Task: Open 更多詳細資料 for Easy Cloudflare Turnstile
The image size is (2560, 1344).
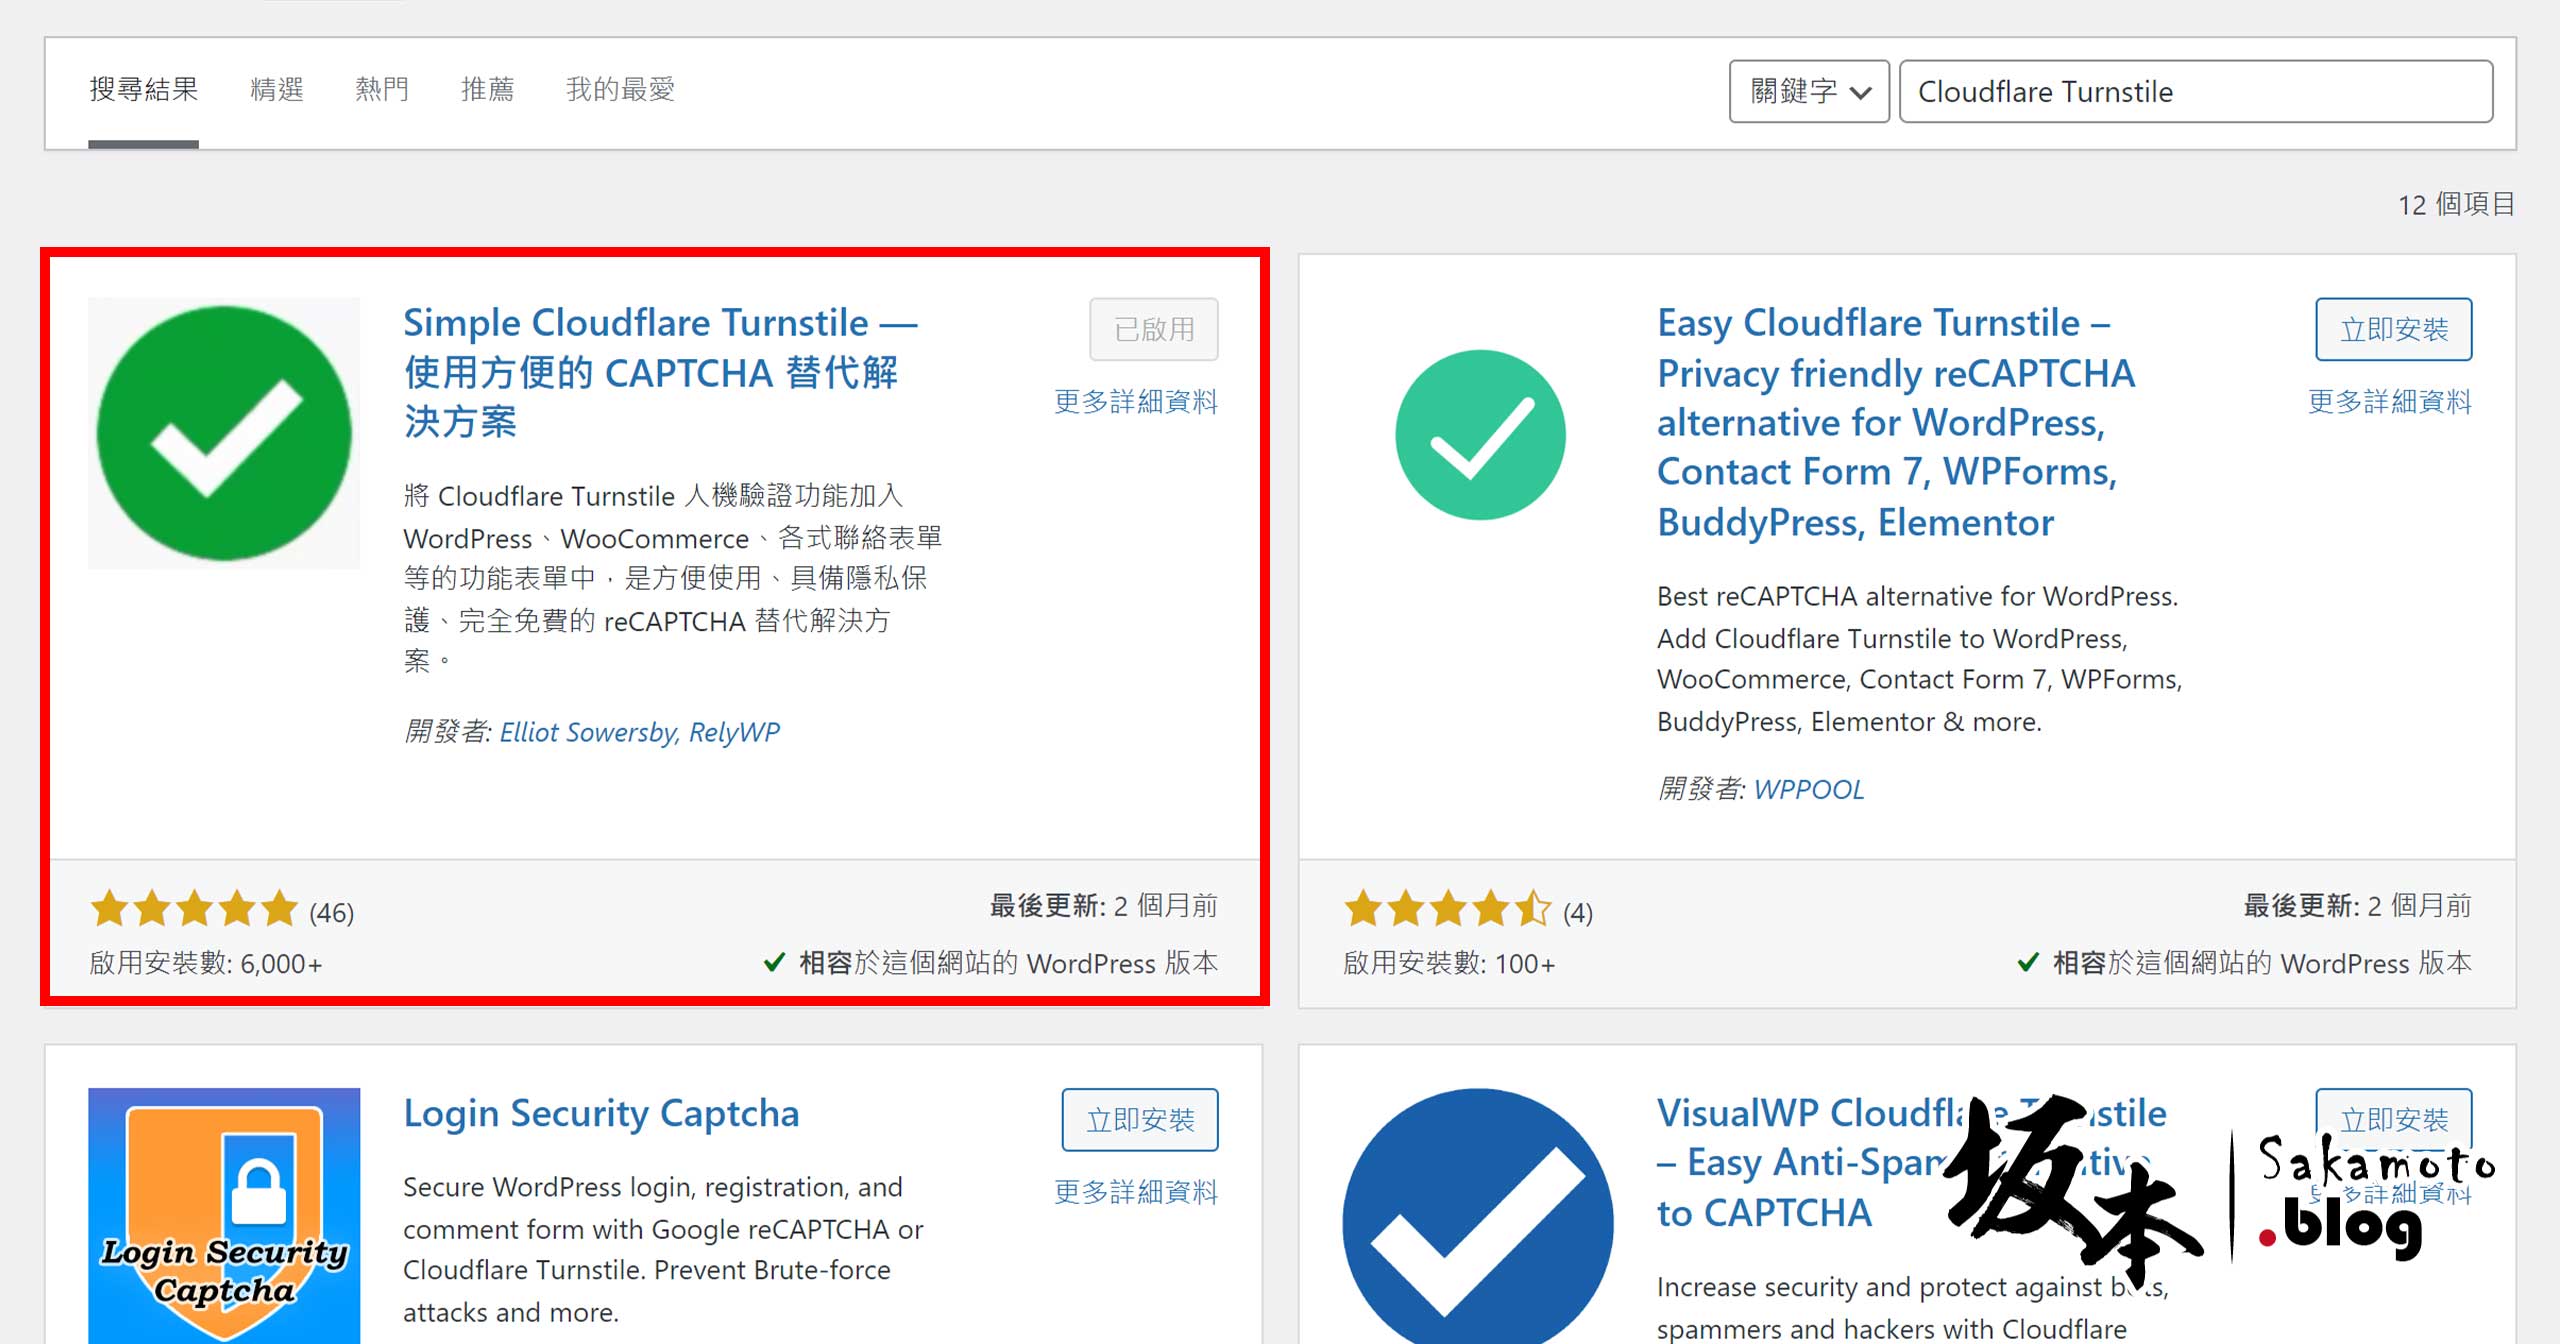Action: 2389,402
